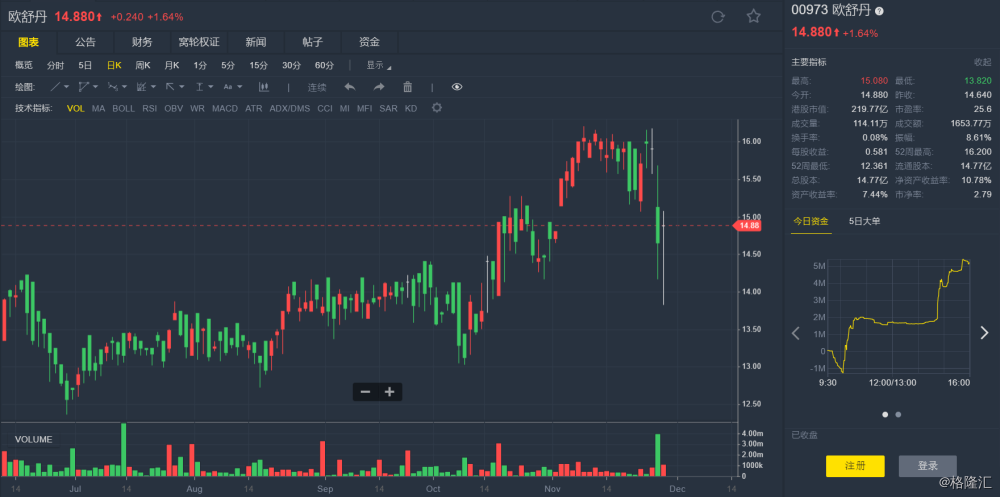
Task: Switch to the 财务 tab
Action: click(x=142, y=42)
